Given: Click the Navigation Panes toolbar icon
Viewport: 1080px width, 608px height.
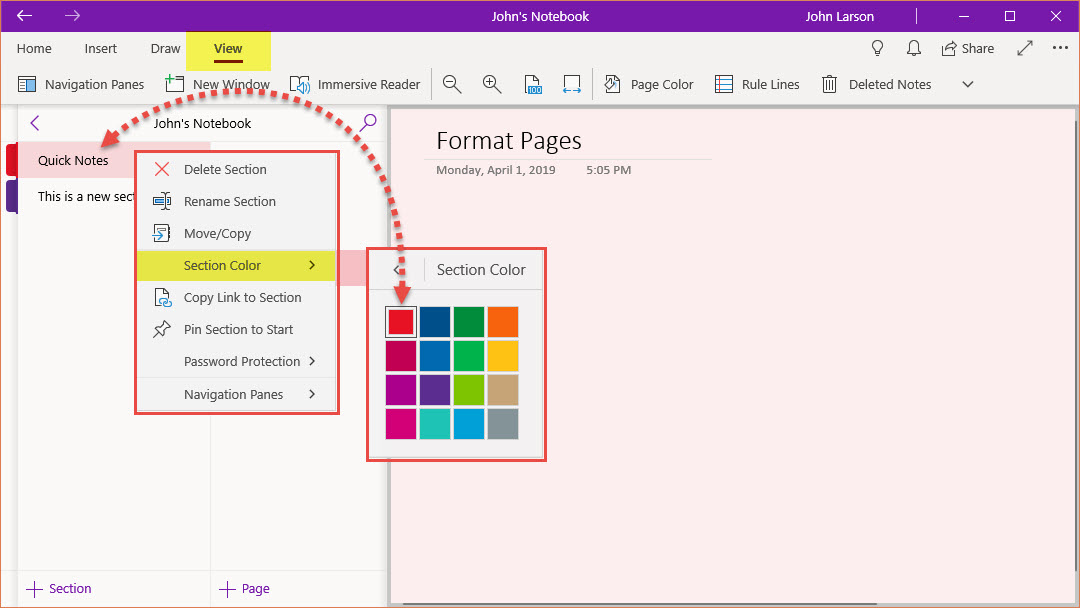Looking at the screenshot, I should coord(28,85).
